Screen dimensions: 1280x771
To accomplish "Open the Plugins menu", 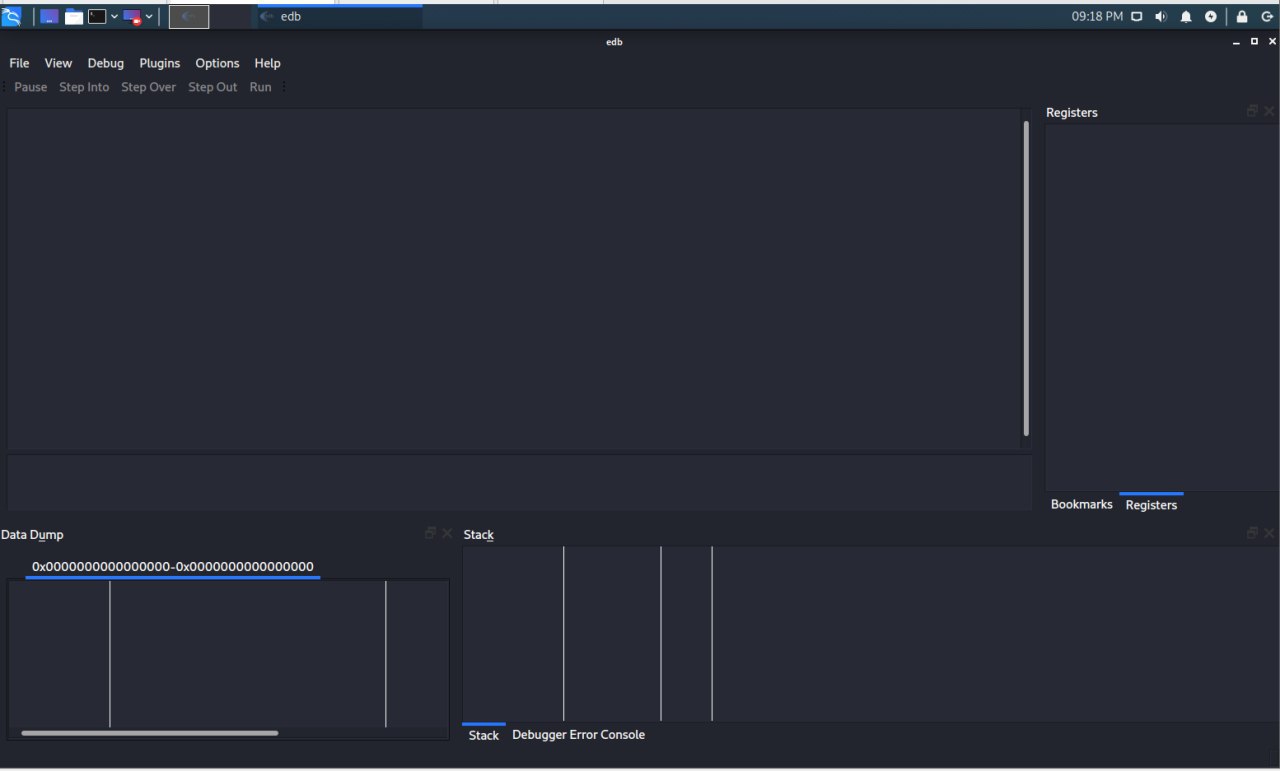I will pos(159,63).
